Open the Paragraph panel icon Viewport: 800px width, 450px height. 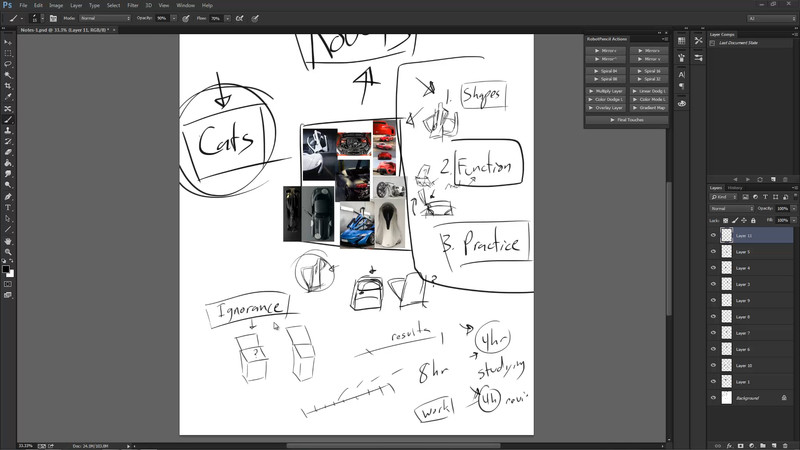682,86
